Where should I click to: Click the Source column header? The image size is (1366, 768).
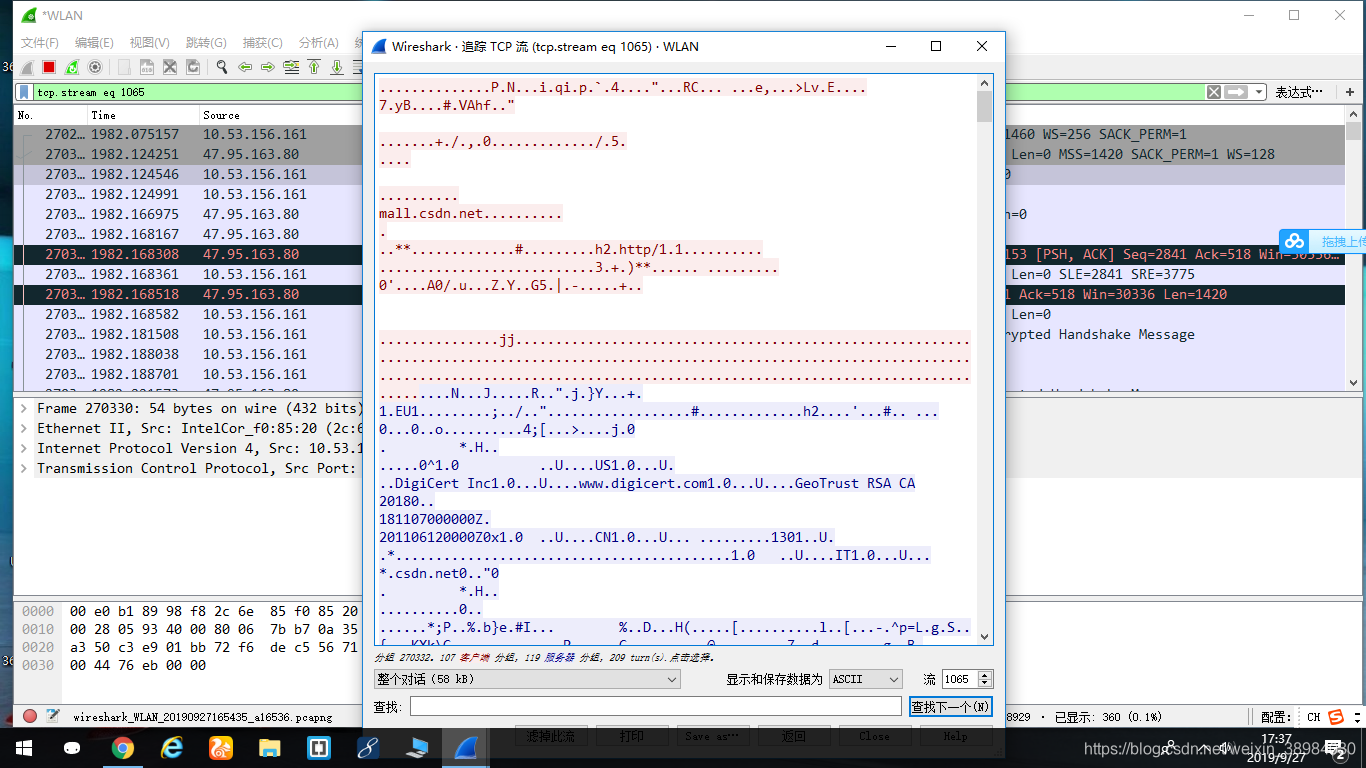coord(280,115)
